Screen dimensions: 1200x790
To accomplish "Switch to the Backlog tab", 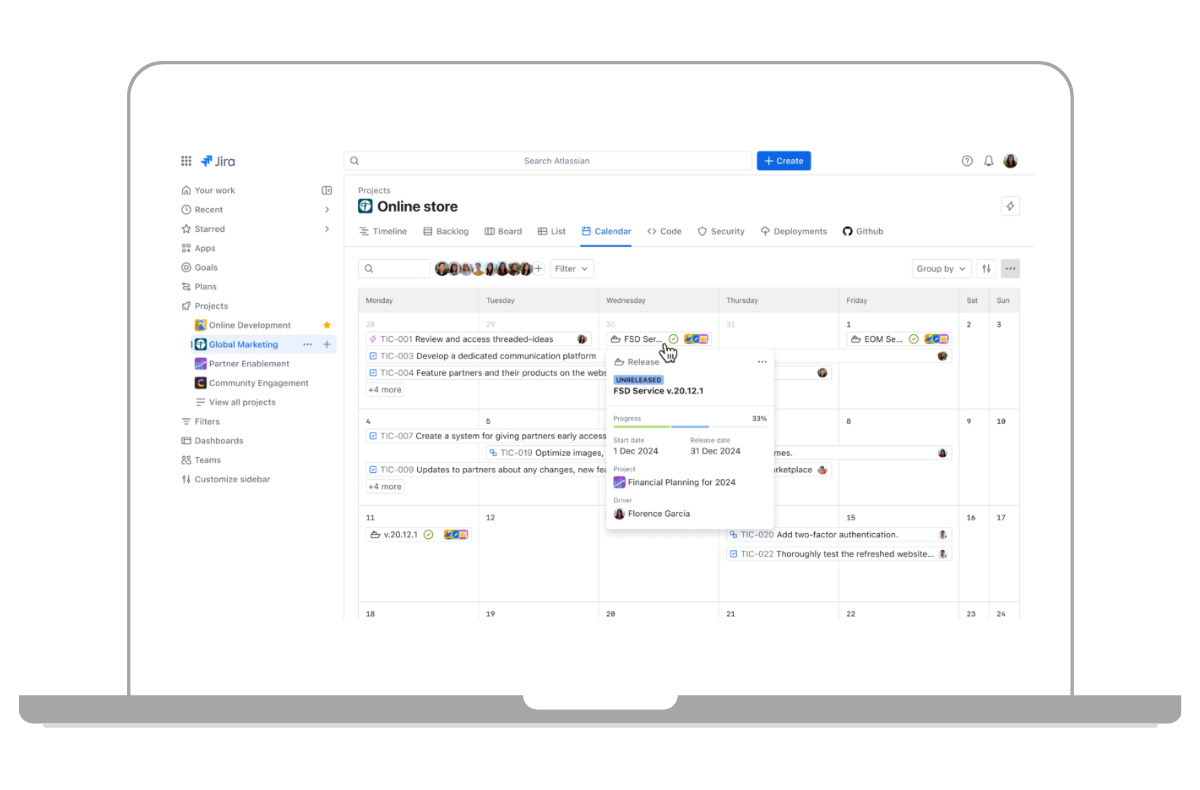I will [446, 231].
